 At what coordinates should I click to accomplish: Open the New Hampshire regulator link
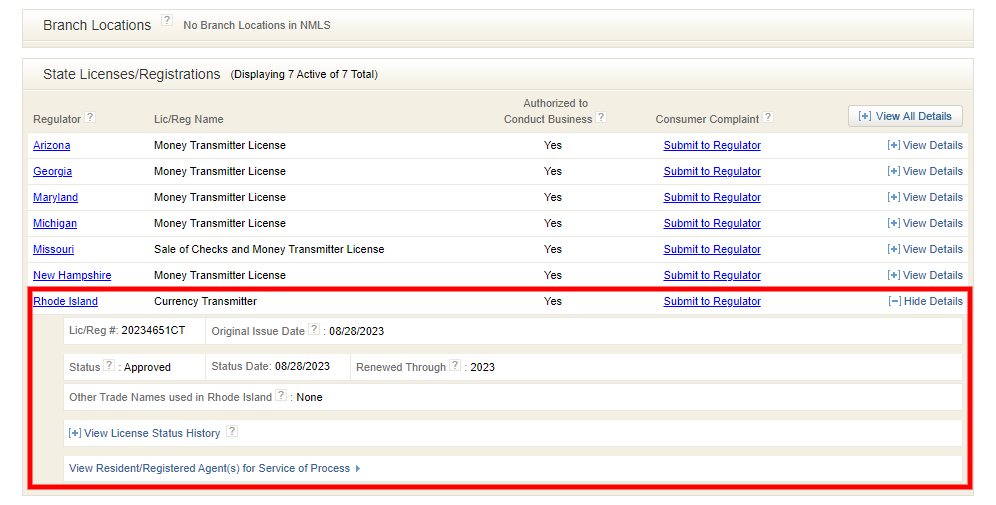(72, 275)
